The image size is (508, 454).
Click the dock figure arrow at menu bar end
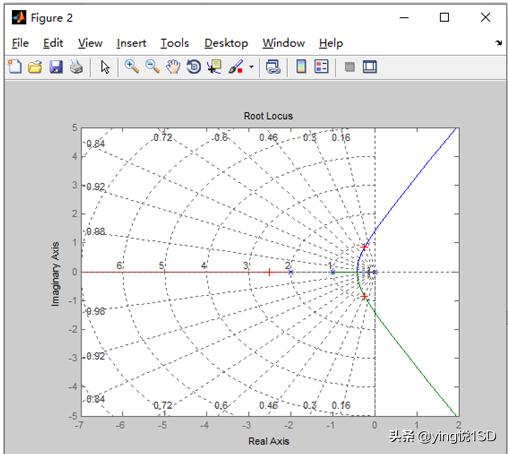click(499, 43)
